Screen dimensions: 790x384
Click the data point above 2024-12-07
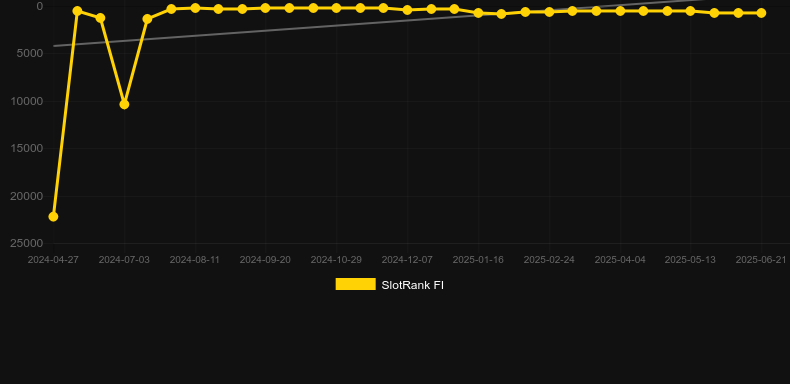pos(408,10)
